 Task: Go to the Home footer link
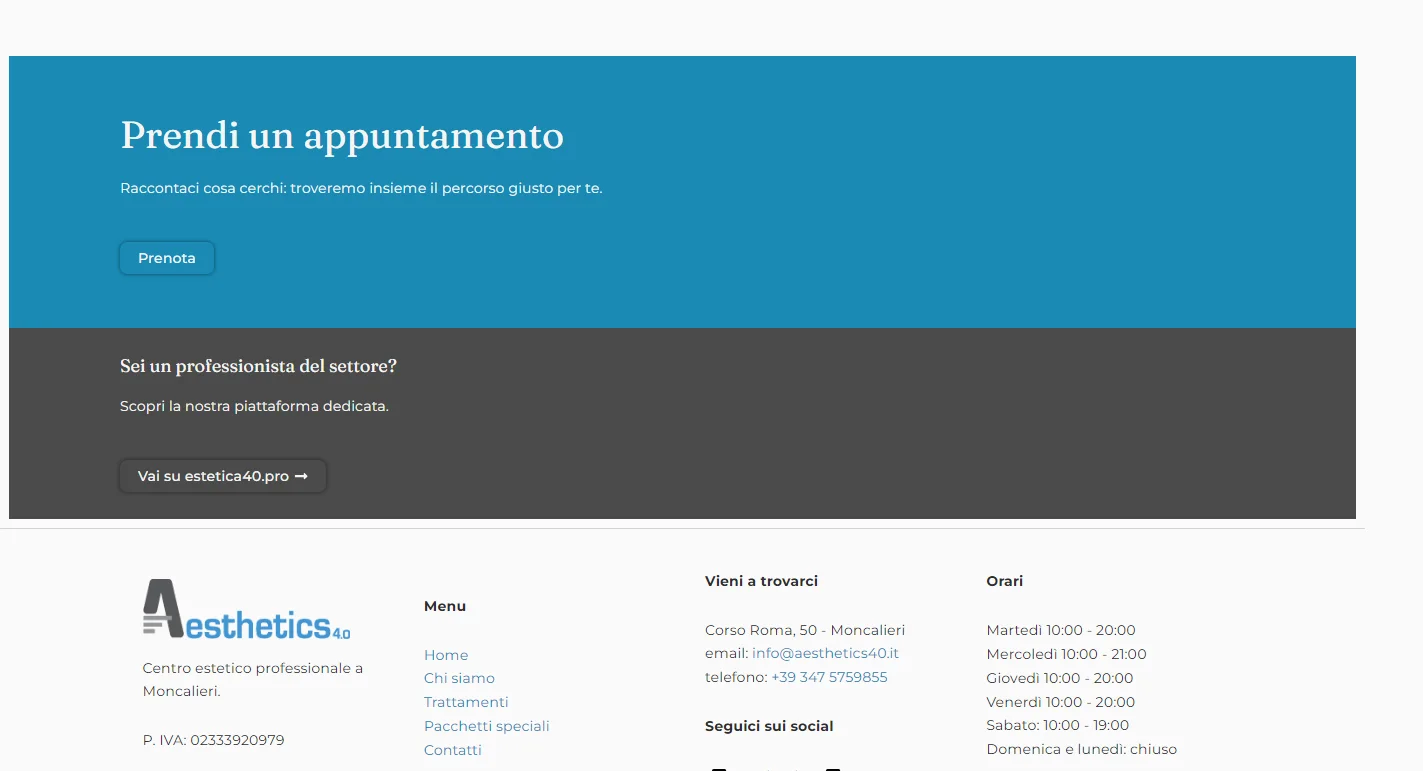(446, 655)
